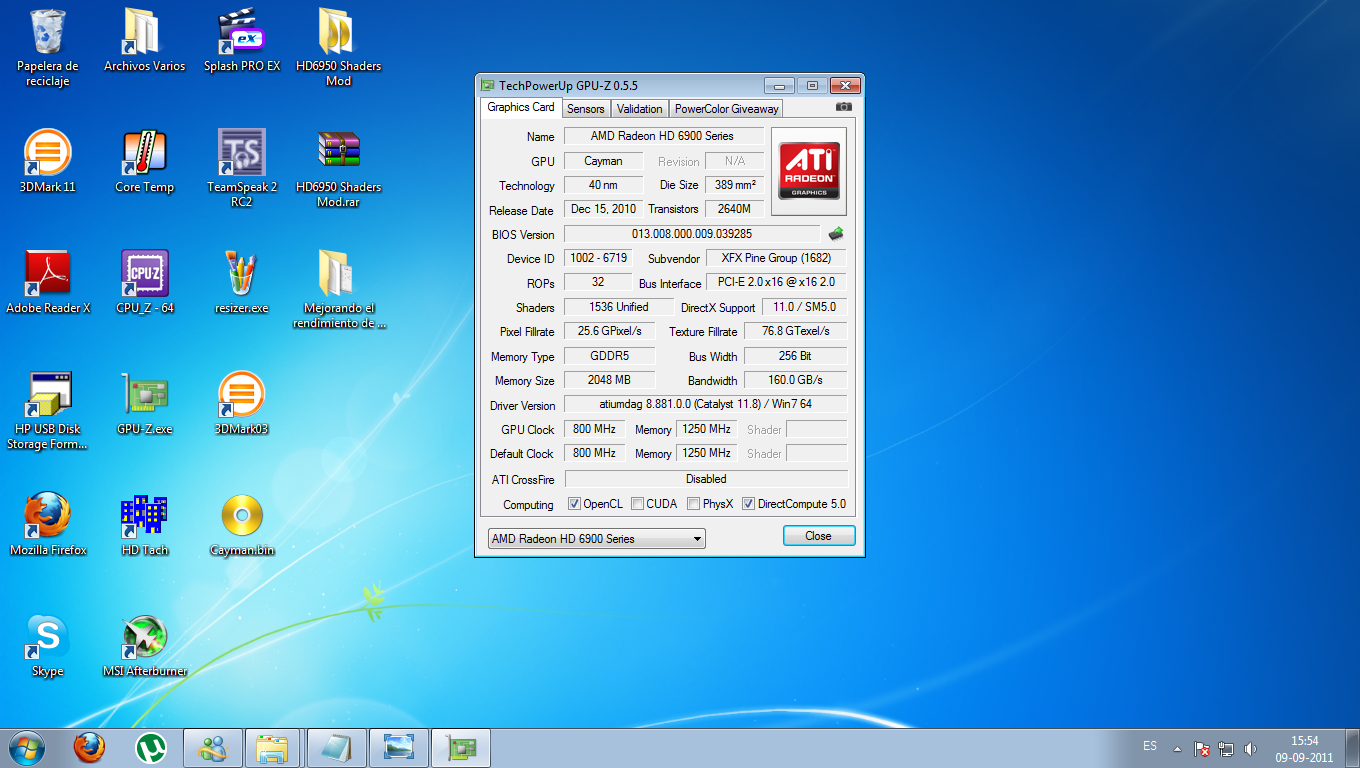The width and height of the screenshot is (1360, 768).
Task: Open the Validation tab
Action: pyautogui.click(x=640, y=109)
